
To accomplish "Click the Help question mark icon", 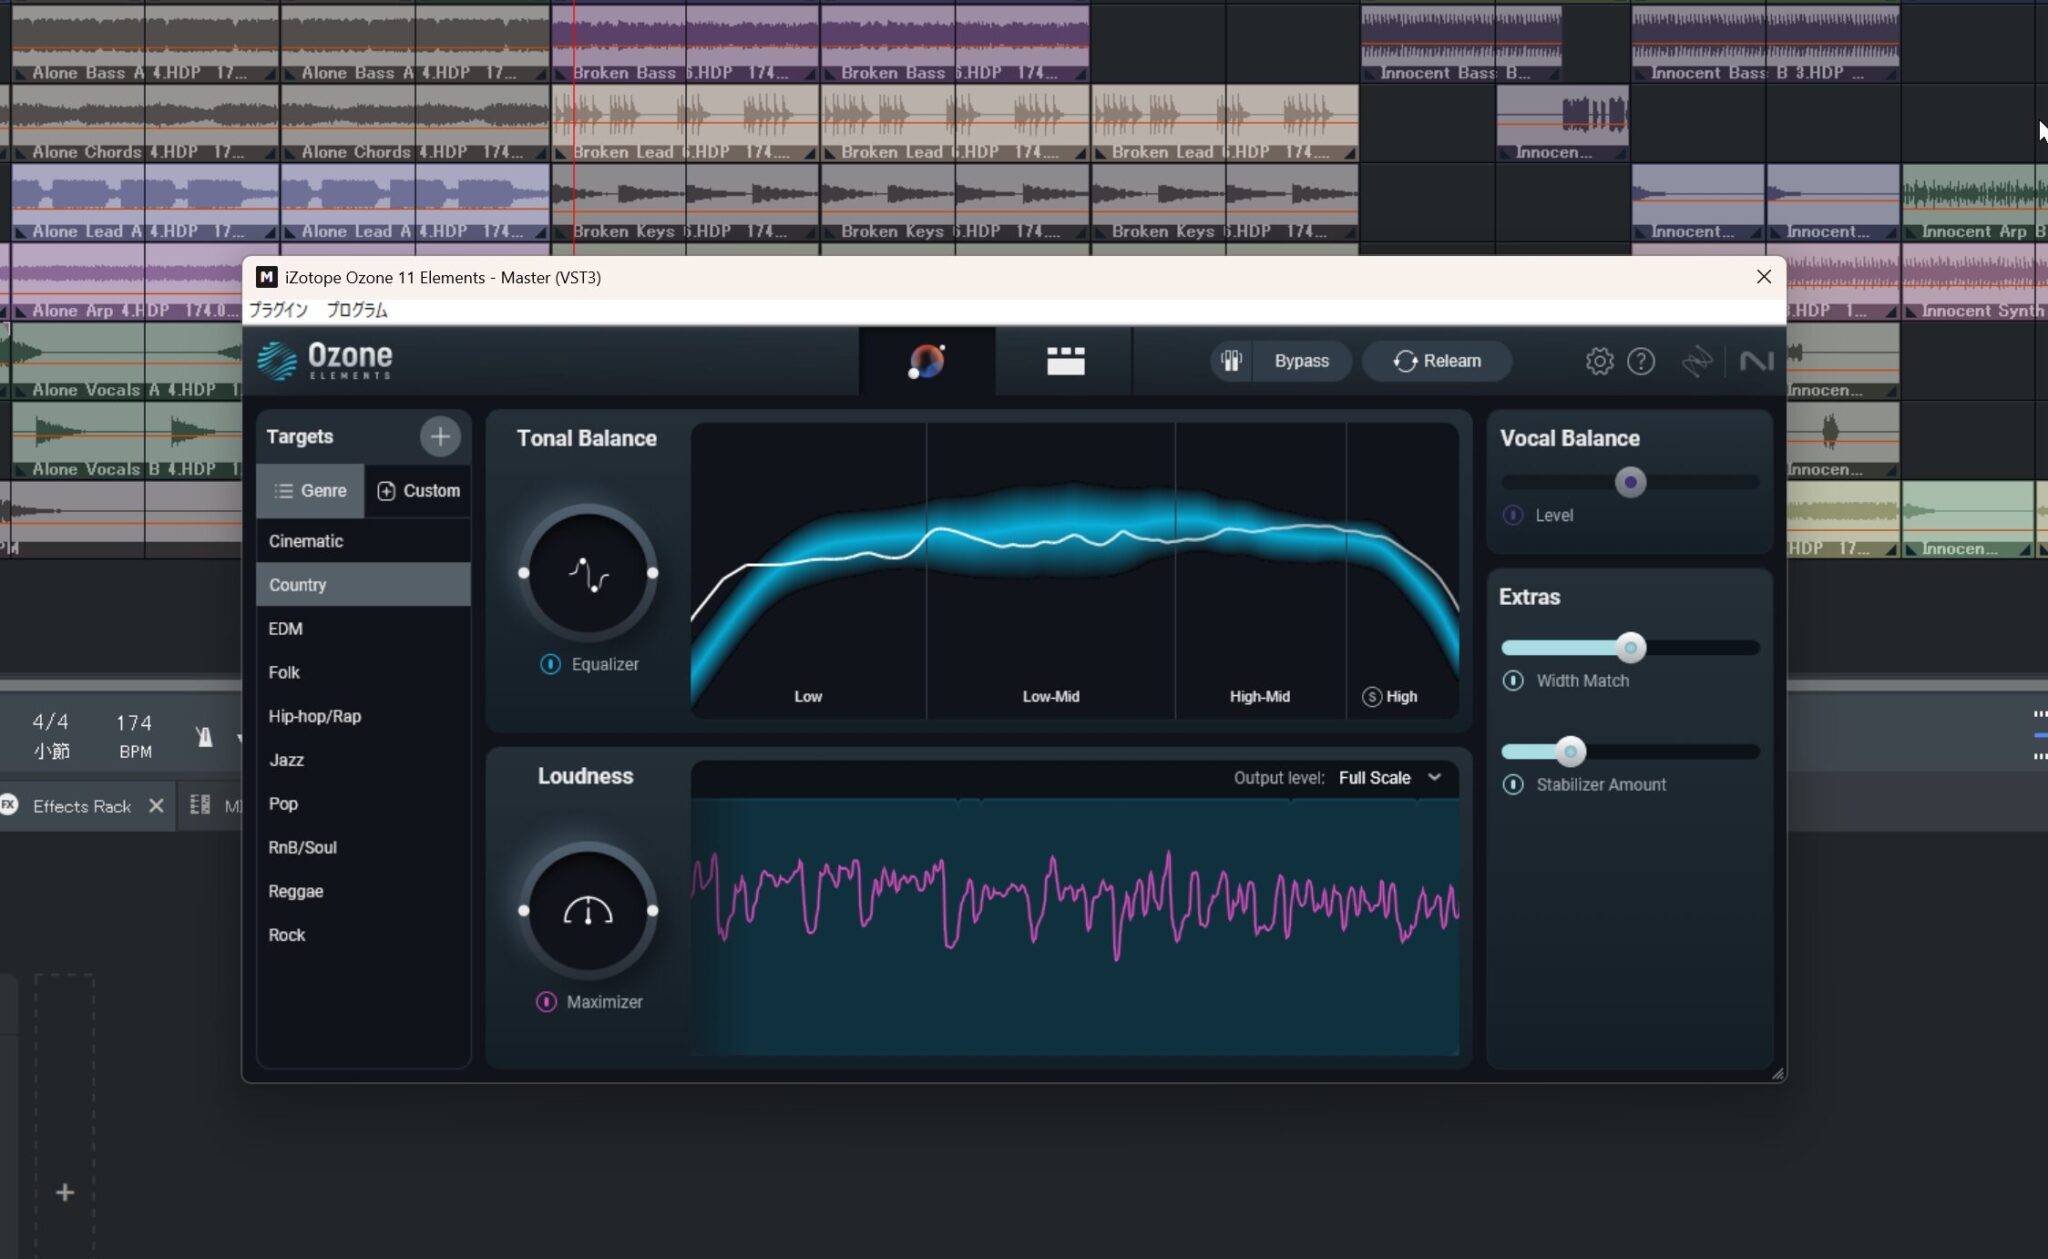I will [x=1643, y=361].
